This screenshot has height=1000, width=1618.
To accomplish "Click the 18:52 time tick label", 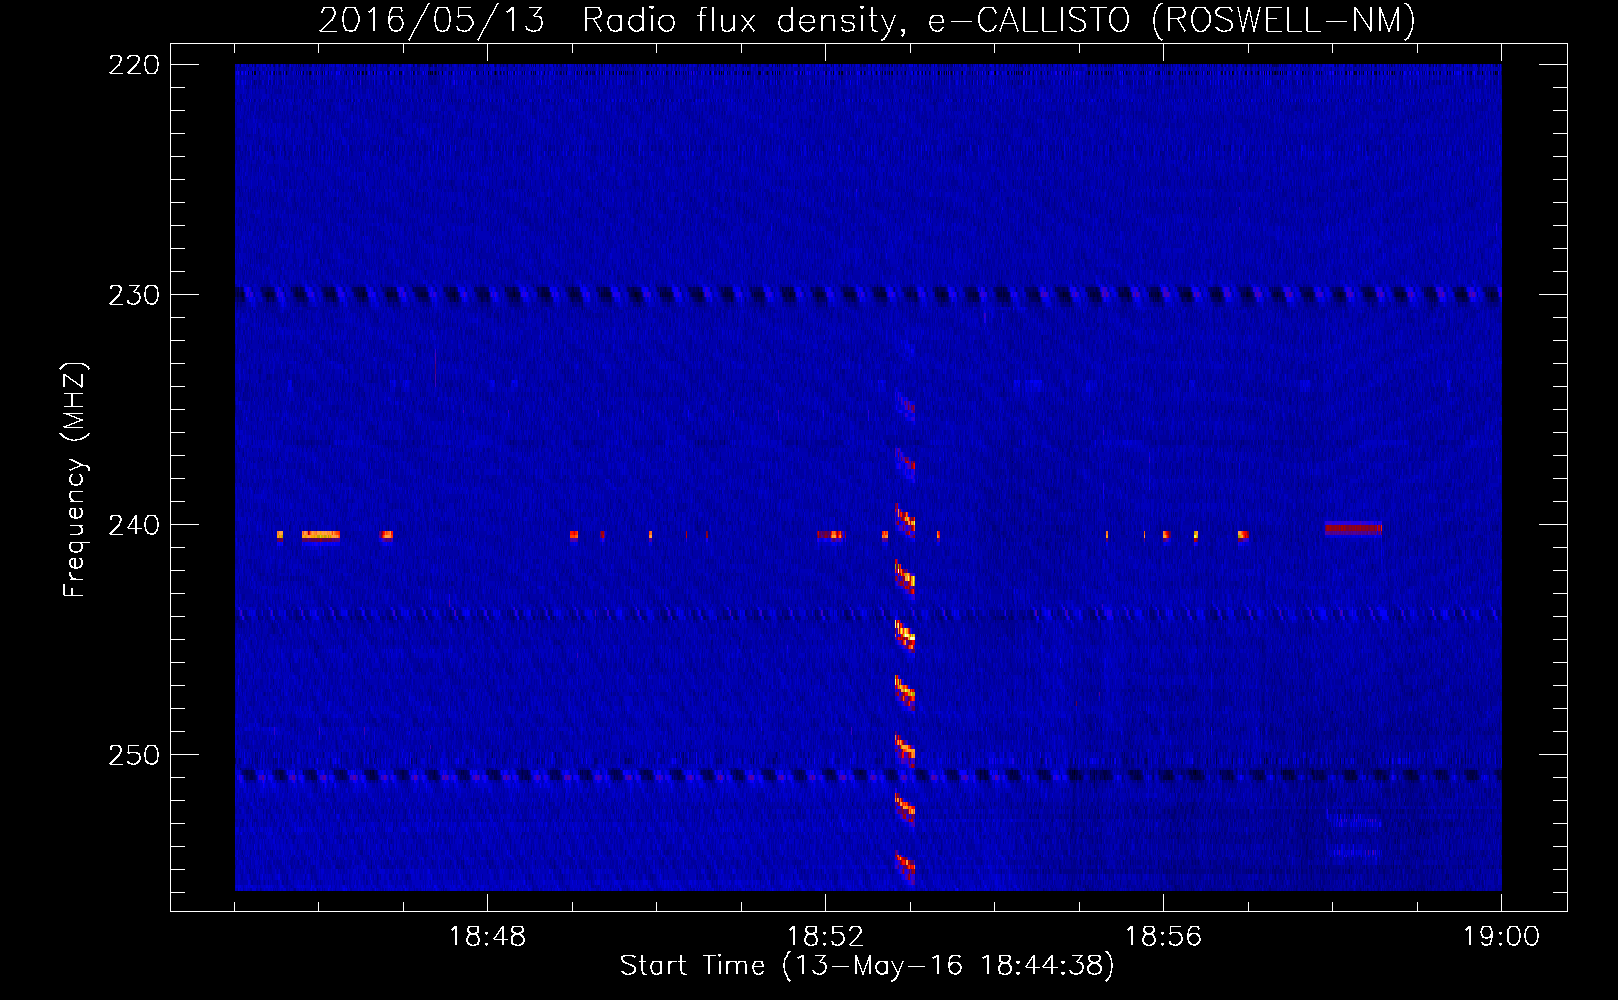I will click(826, 937).
